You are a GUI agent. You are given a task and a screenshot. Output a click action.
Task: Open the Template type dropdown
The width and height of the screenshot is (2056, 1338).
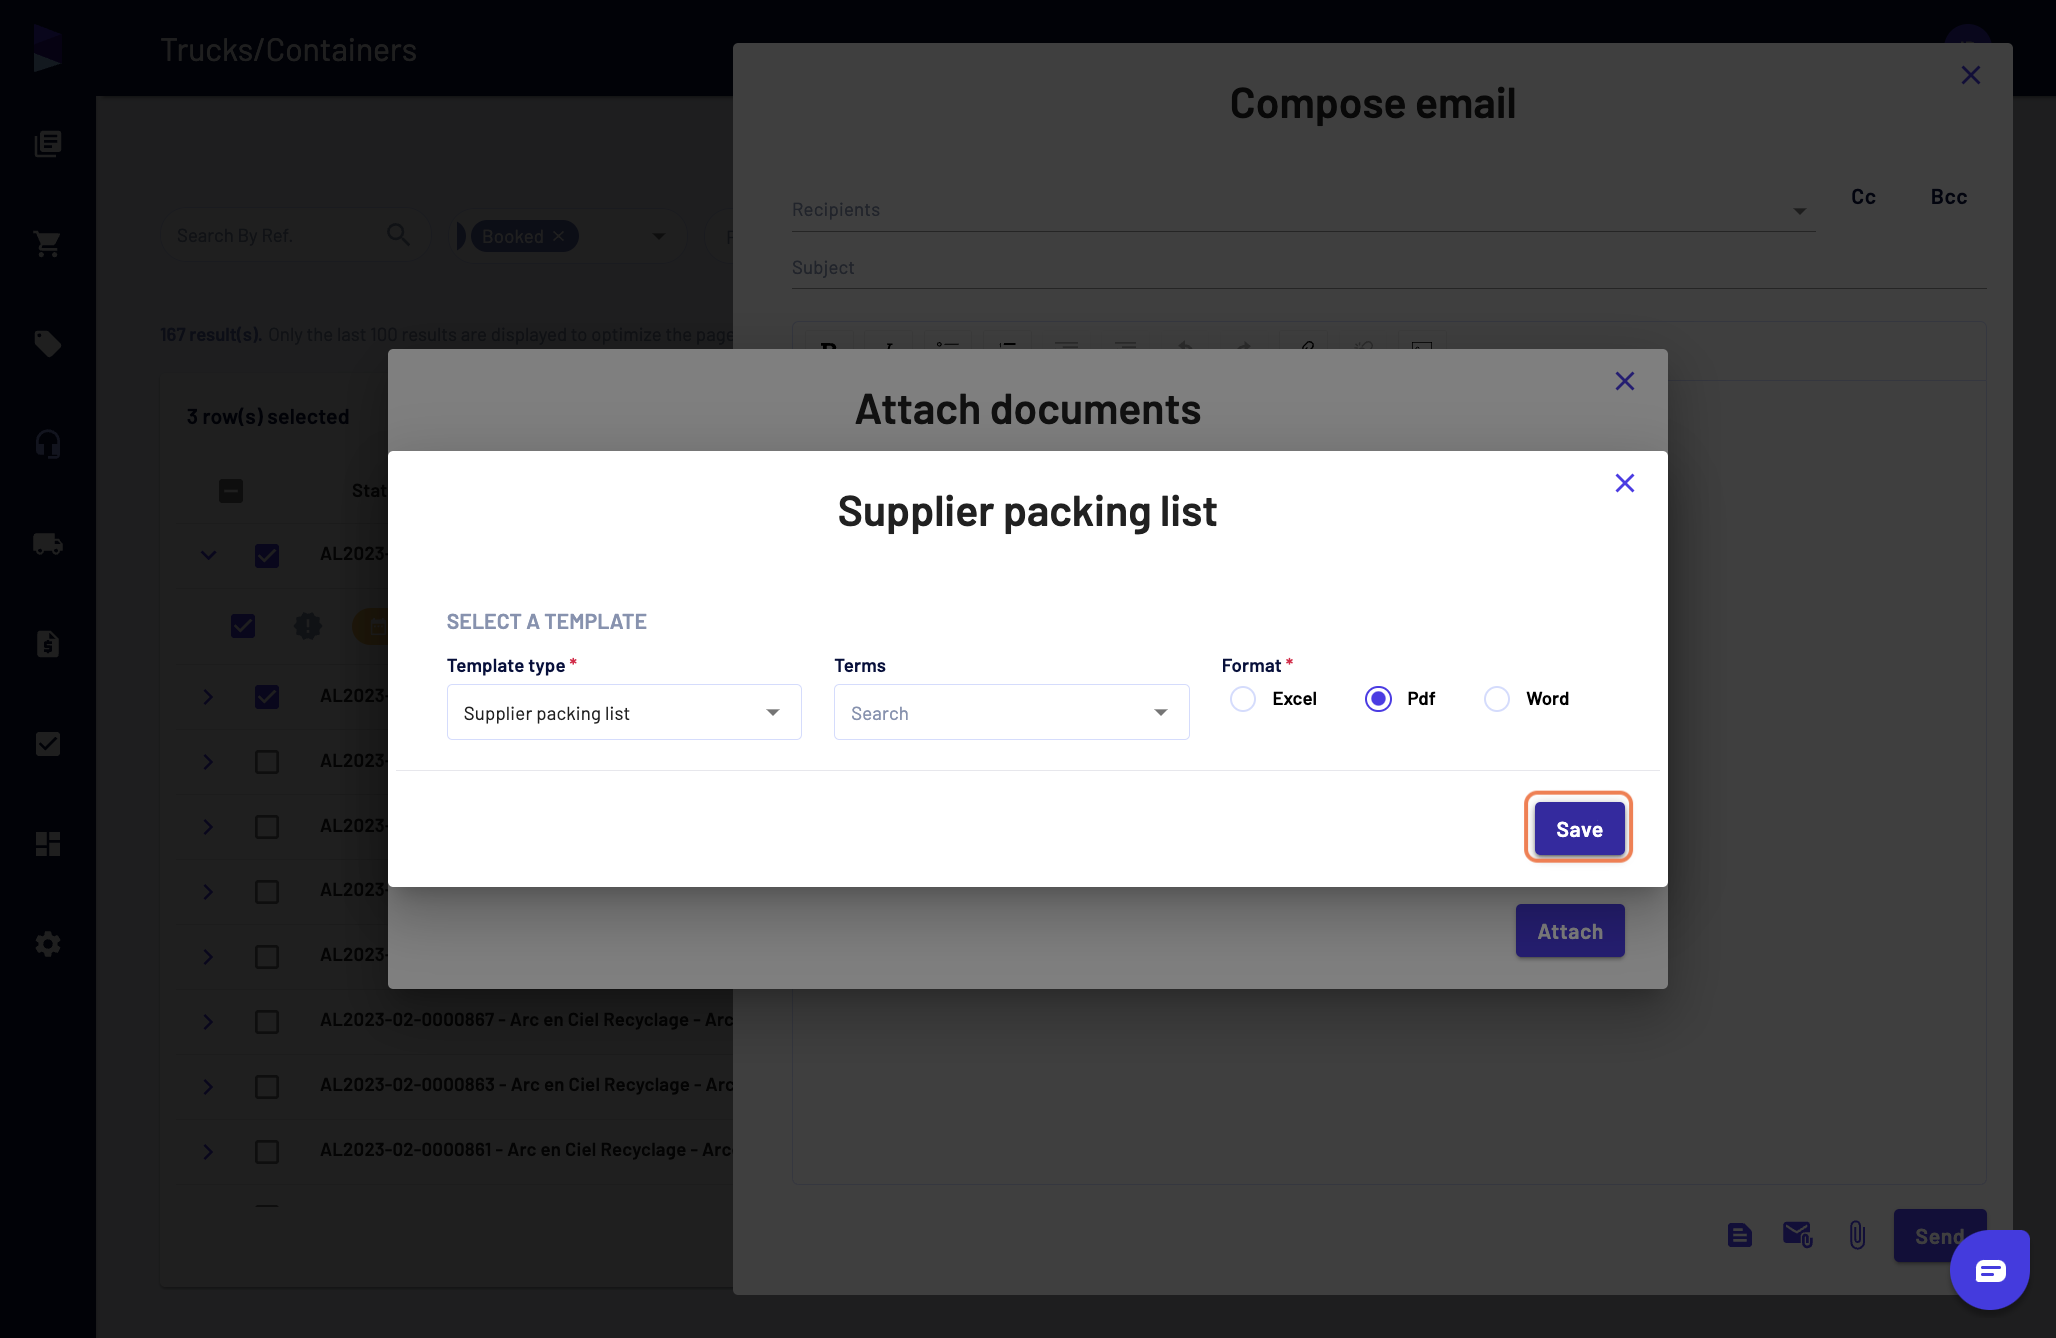pyautogui.click(x=624, y=712)
